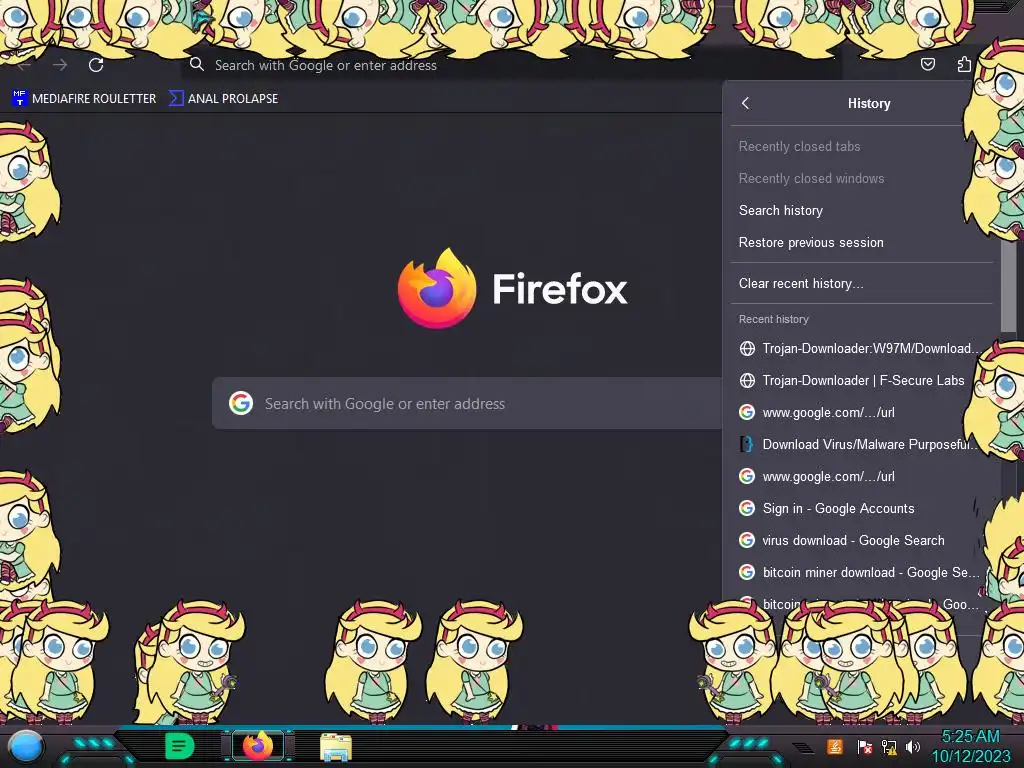Open network status tray icon

point(889,746)
